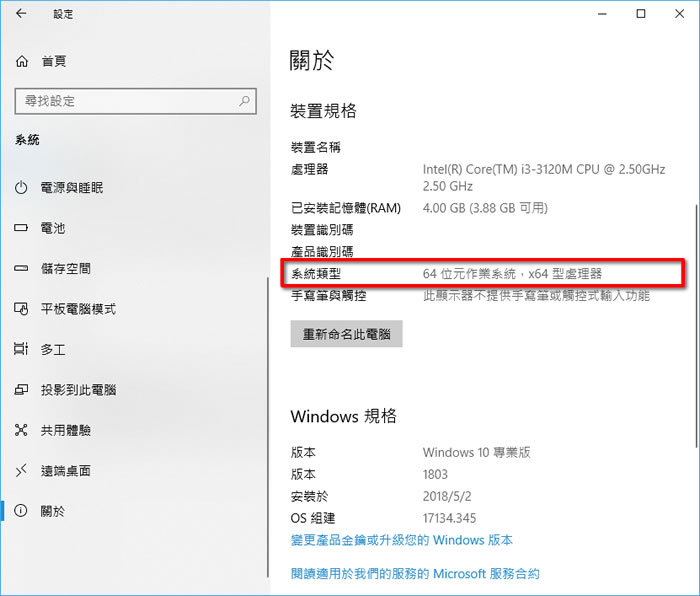Maximize the 設定 window
Screen dimensions: 700x596
pos(641,14)
